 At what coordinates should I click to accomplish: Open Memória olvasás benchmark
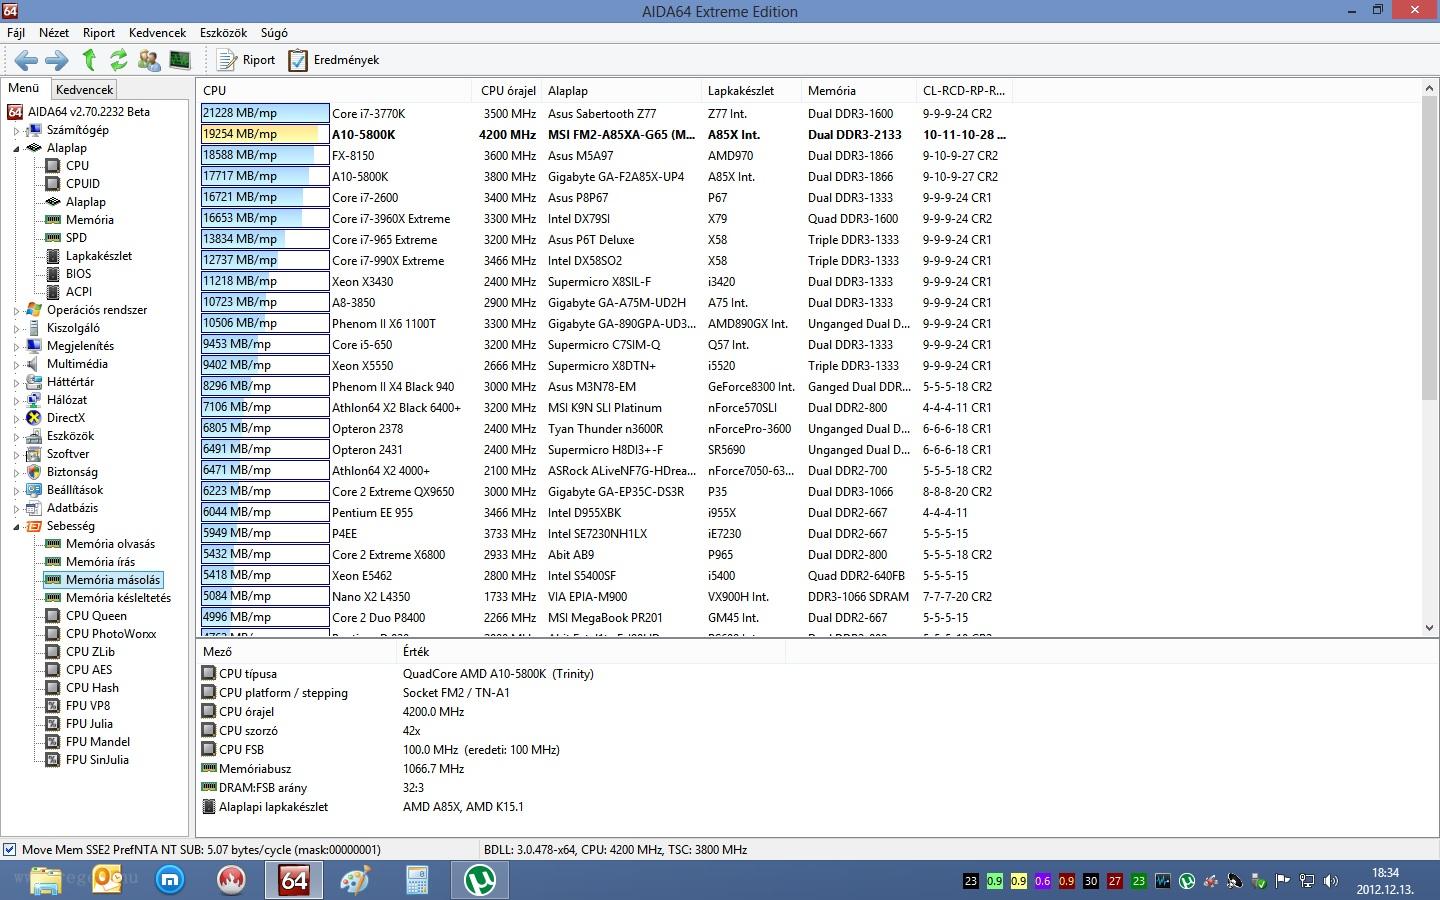pos(110,544)
